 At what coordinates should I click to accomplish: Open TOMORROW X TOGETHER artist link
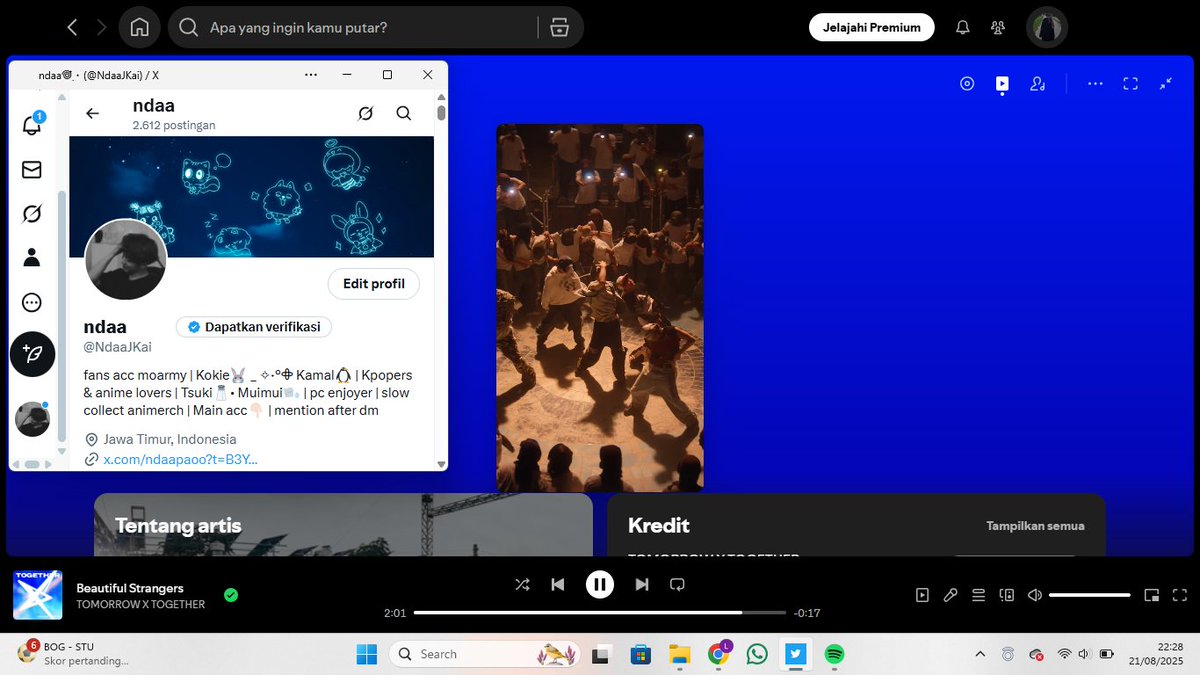(141, 605)
